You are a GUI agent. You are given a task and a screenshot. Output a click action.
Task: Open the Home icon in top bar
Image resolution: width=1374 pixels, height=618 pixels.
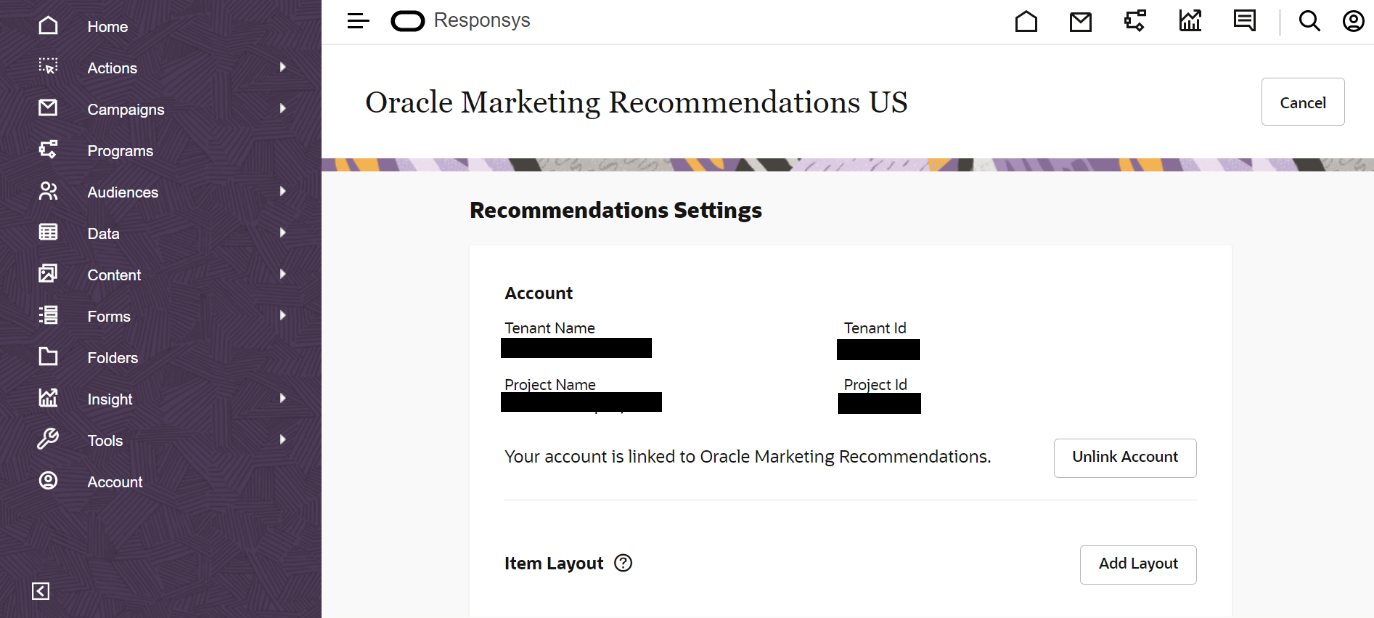point(1026,21)
